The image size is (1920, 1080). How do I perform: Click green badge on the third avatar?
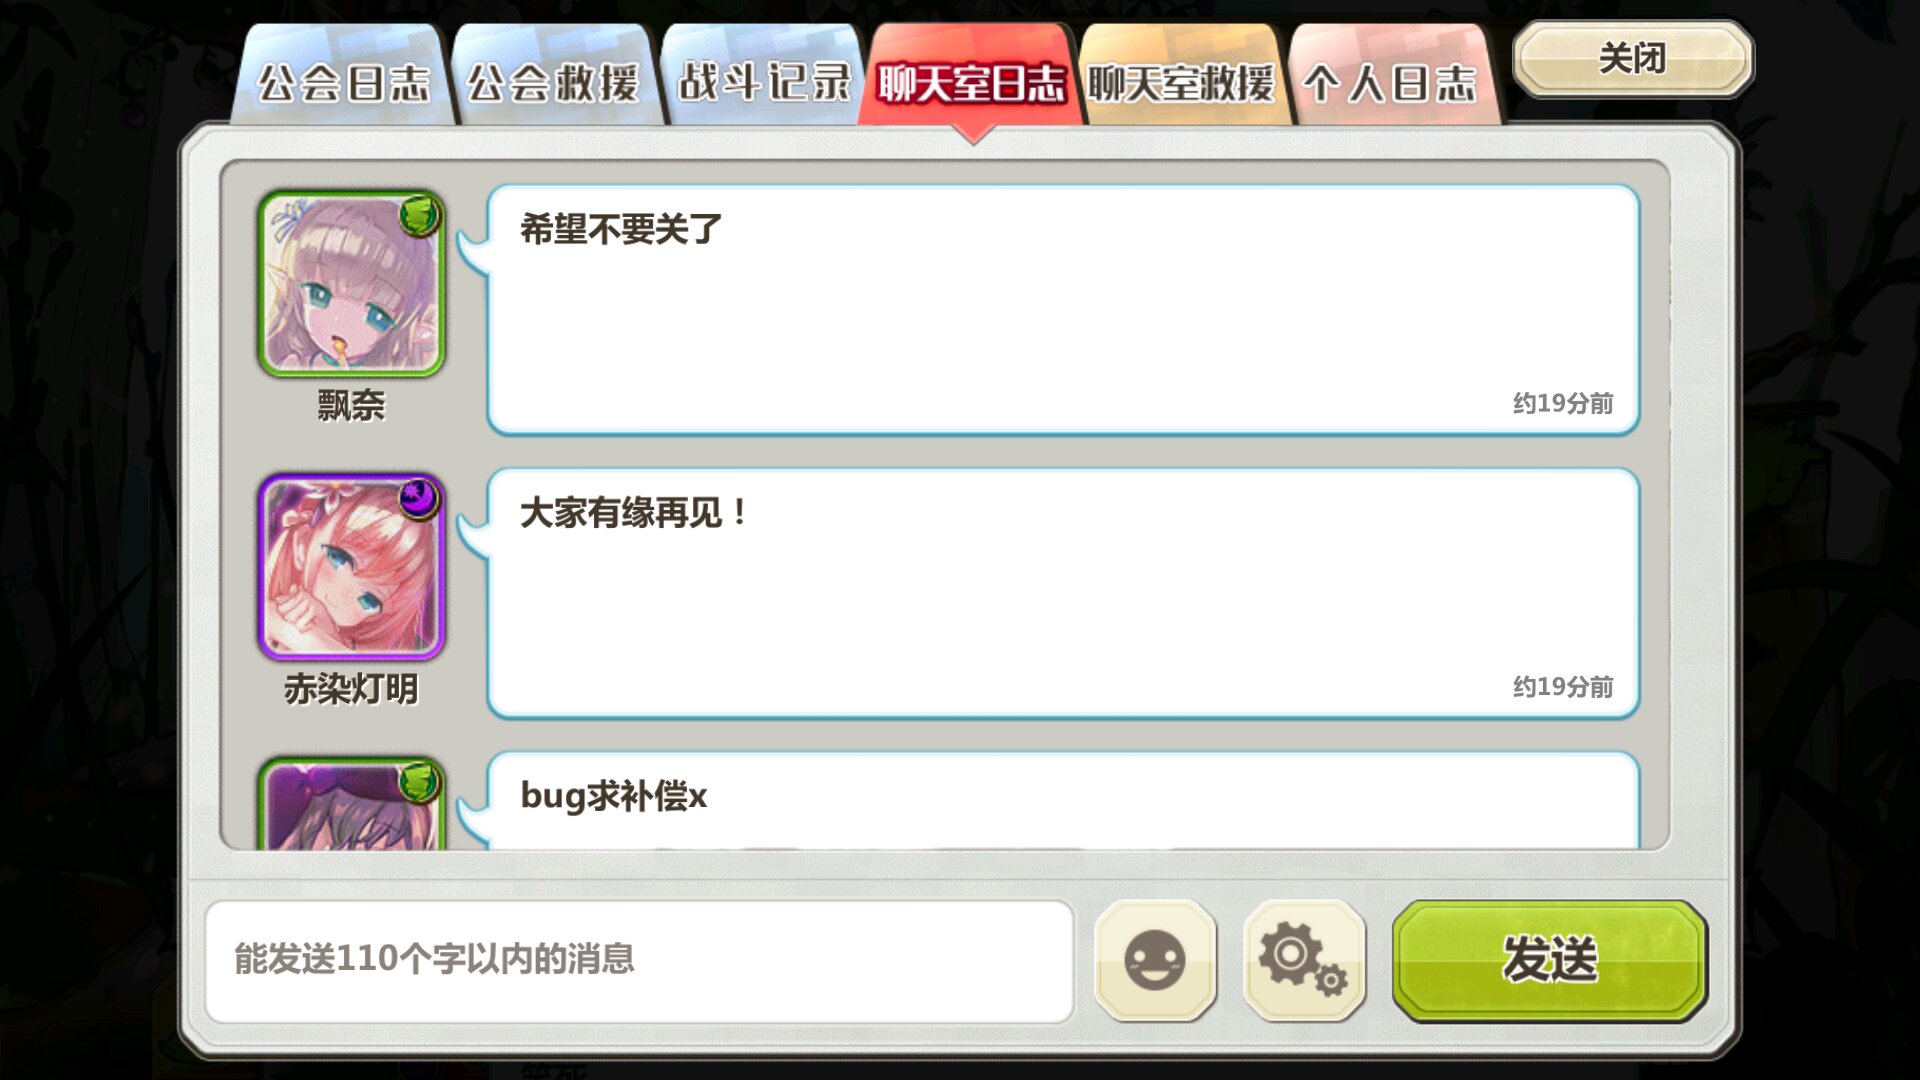pyautogui.click(x=421, y=782)
